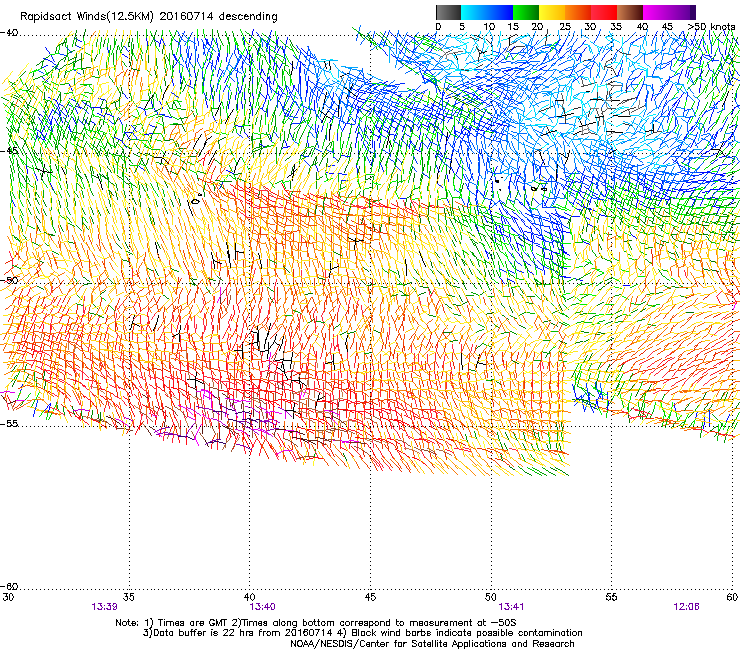
Task: Click the '35' longitude label on the bottom axis
Action: pyautogui.click(x=129, y=597)
